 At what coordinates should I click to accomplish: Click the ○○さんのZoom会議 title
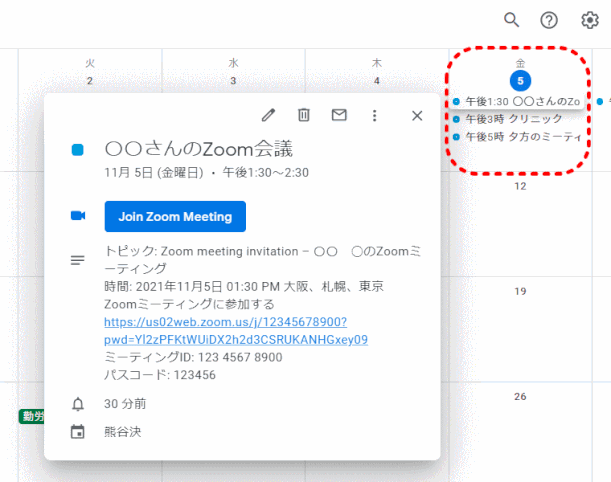point(199,149)
